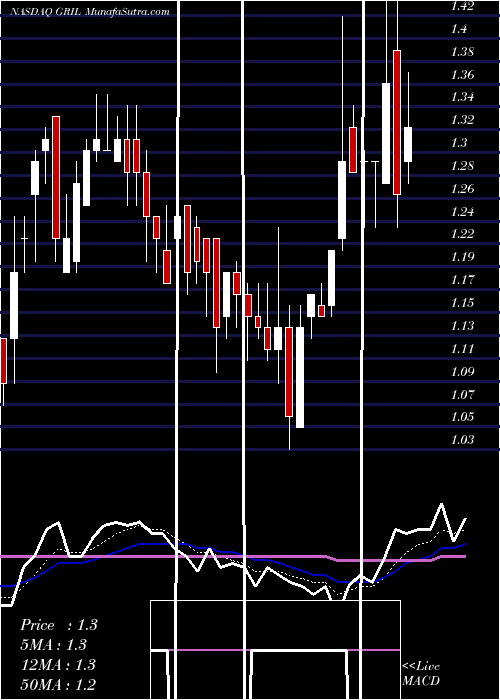Click the 1.07 price axis label

click(x=462, y=394)
